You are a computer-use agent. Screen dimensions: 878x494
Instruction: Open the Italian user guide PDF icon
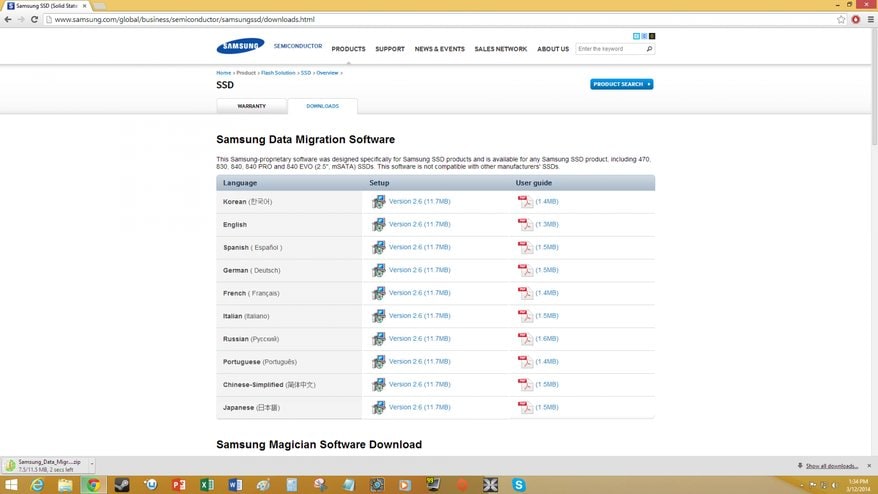(x=525, y=316)
